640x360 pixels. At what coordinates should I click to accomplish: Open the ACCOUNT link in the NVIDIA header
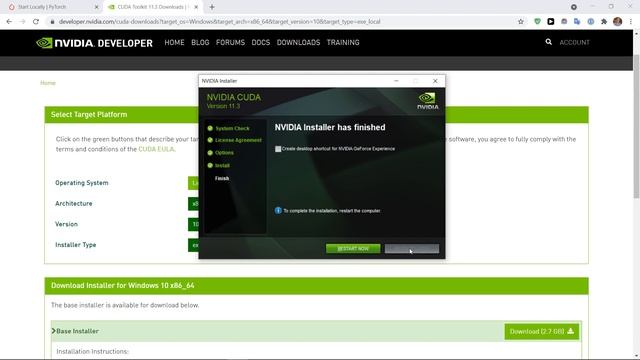coord(574,42)
